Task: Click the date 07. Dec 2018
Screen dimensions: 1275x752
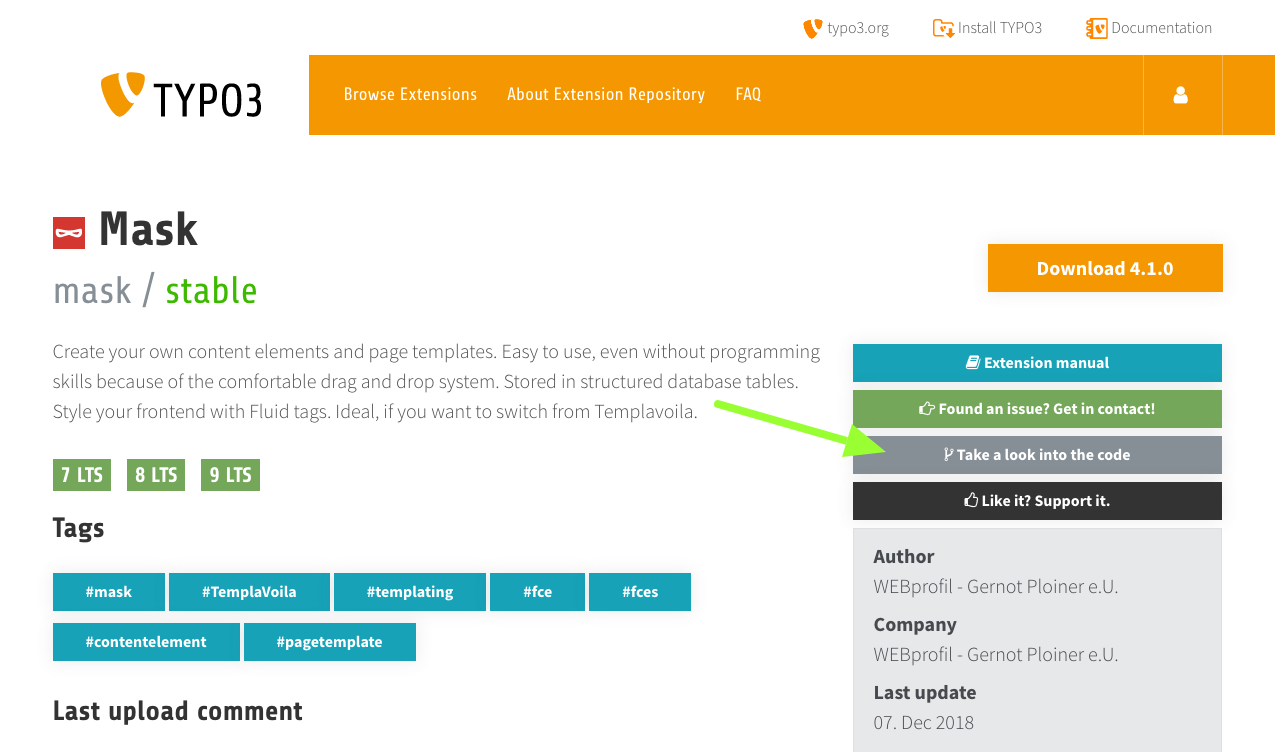Action: click(x=923, y=723)
